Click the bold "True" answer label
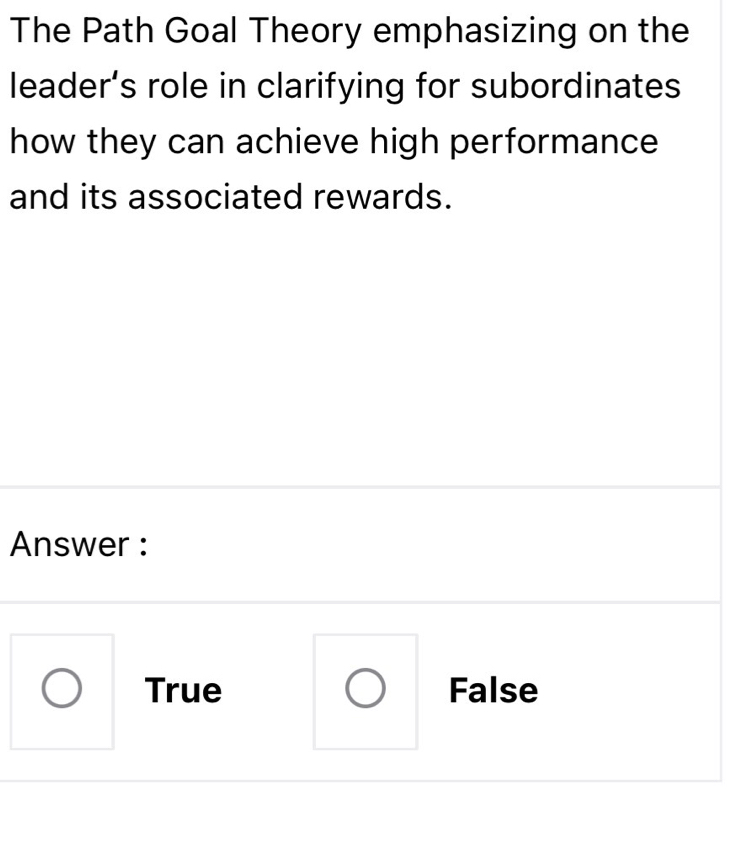The image size is (734, 844). [x=183, y=691]
